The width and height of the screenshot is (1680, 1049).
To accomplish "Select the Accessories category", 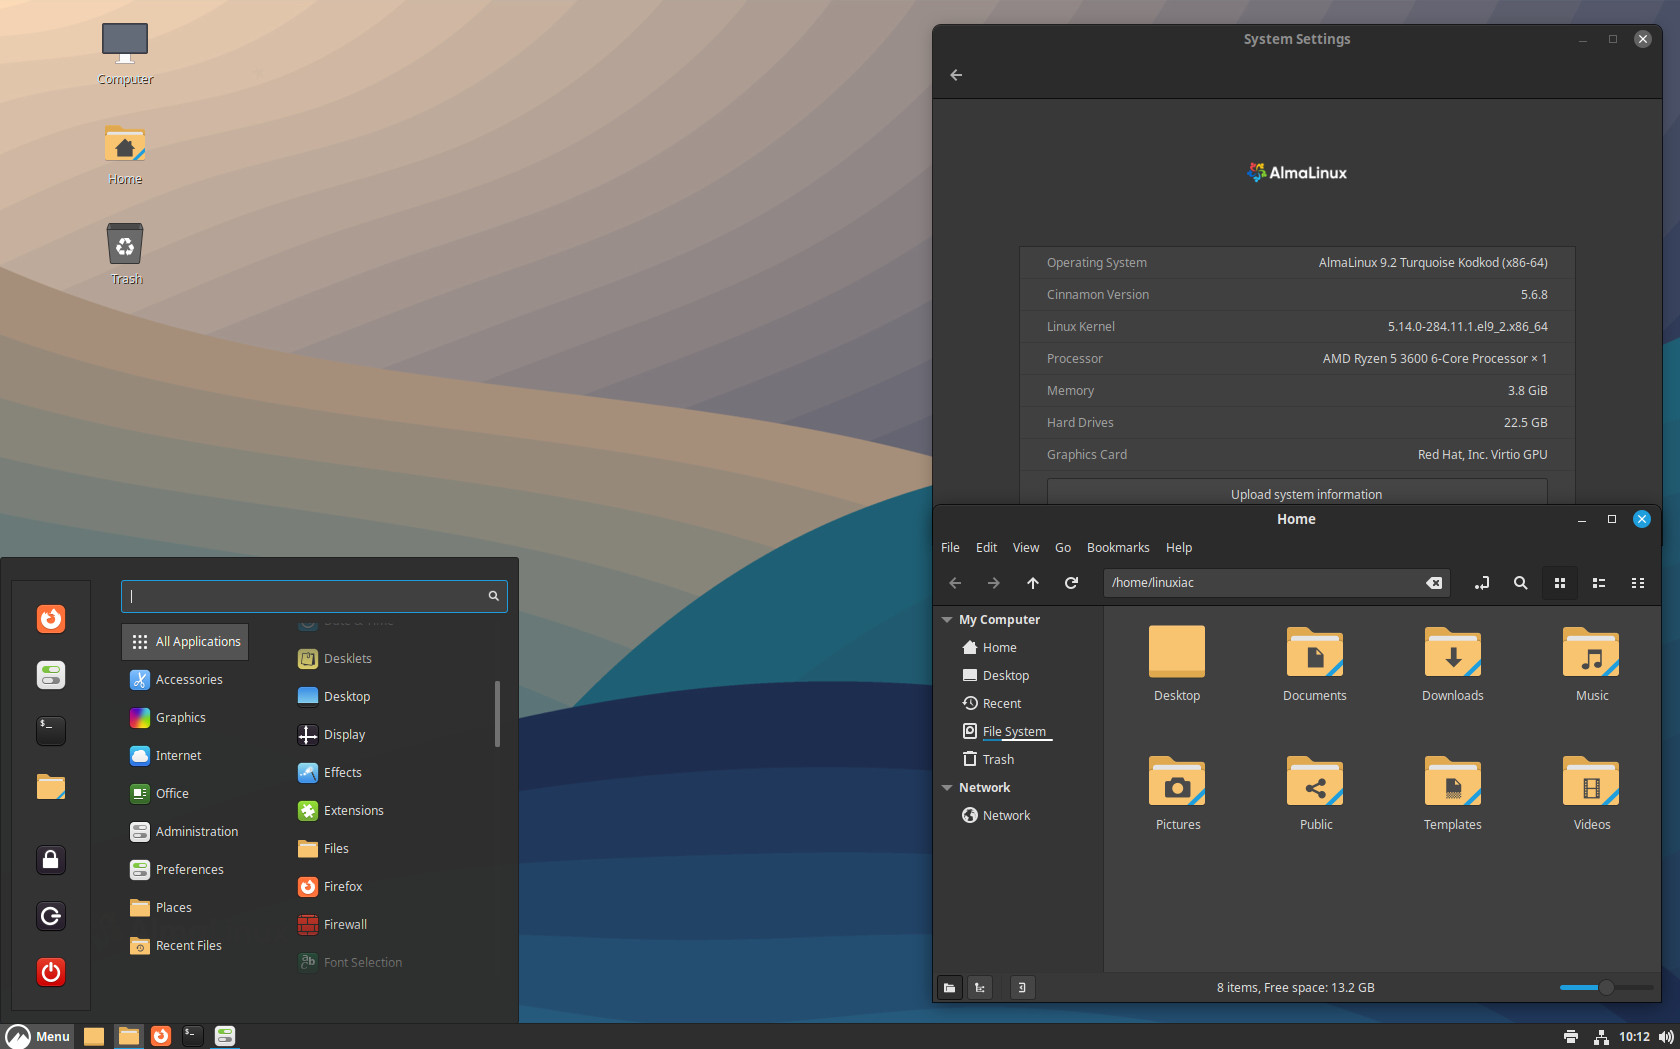I will click(185, 680).
